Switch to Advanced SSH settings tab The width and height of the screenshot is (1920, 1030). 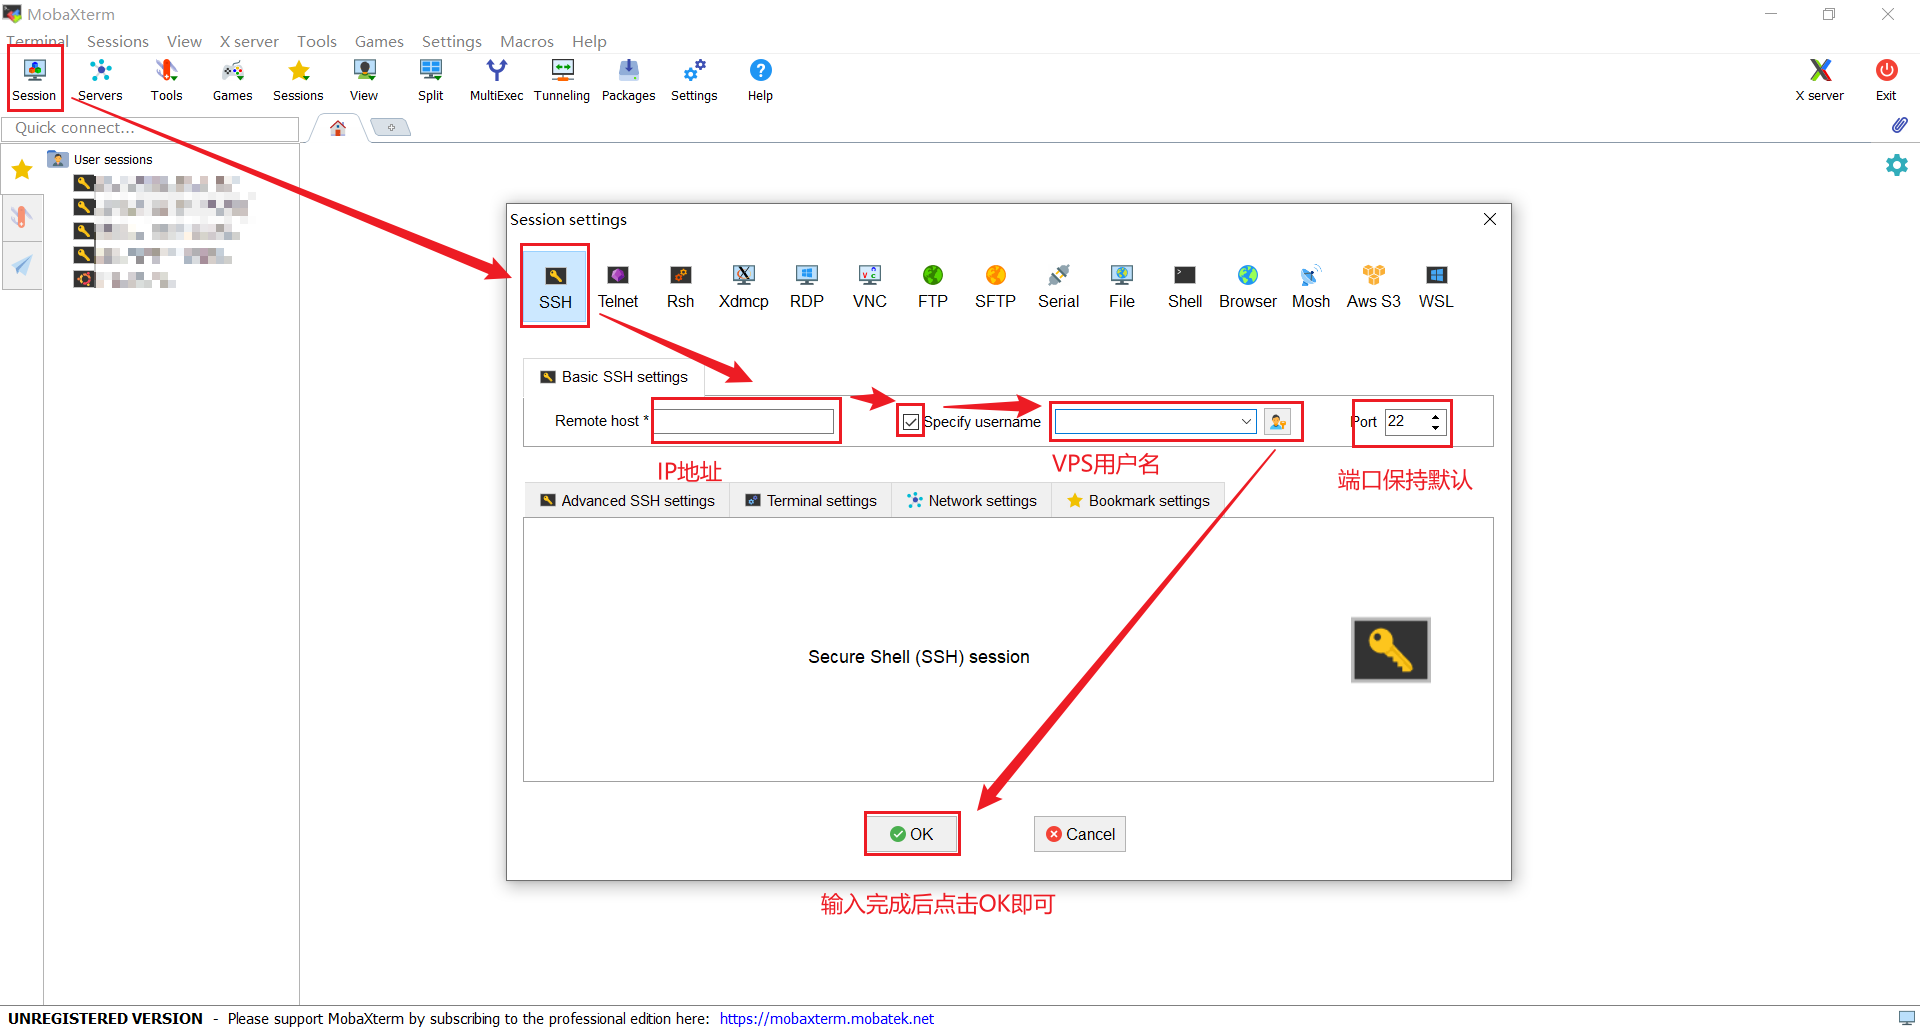pyautogui.click(x=628, y=501)
